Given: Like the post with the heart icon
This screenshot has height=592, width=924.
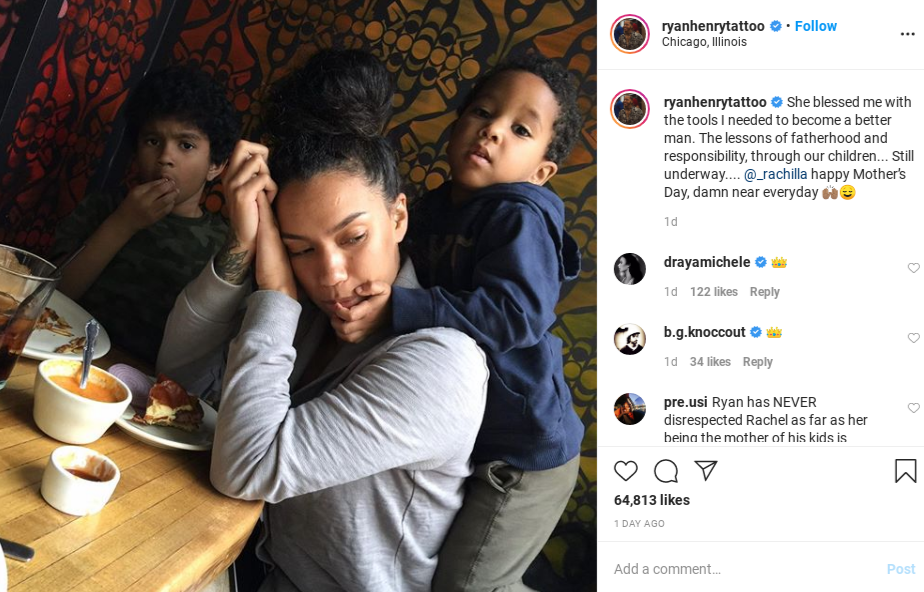Looking at the screenshot, I should 625,471.
